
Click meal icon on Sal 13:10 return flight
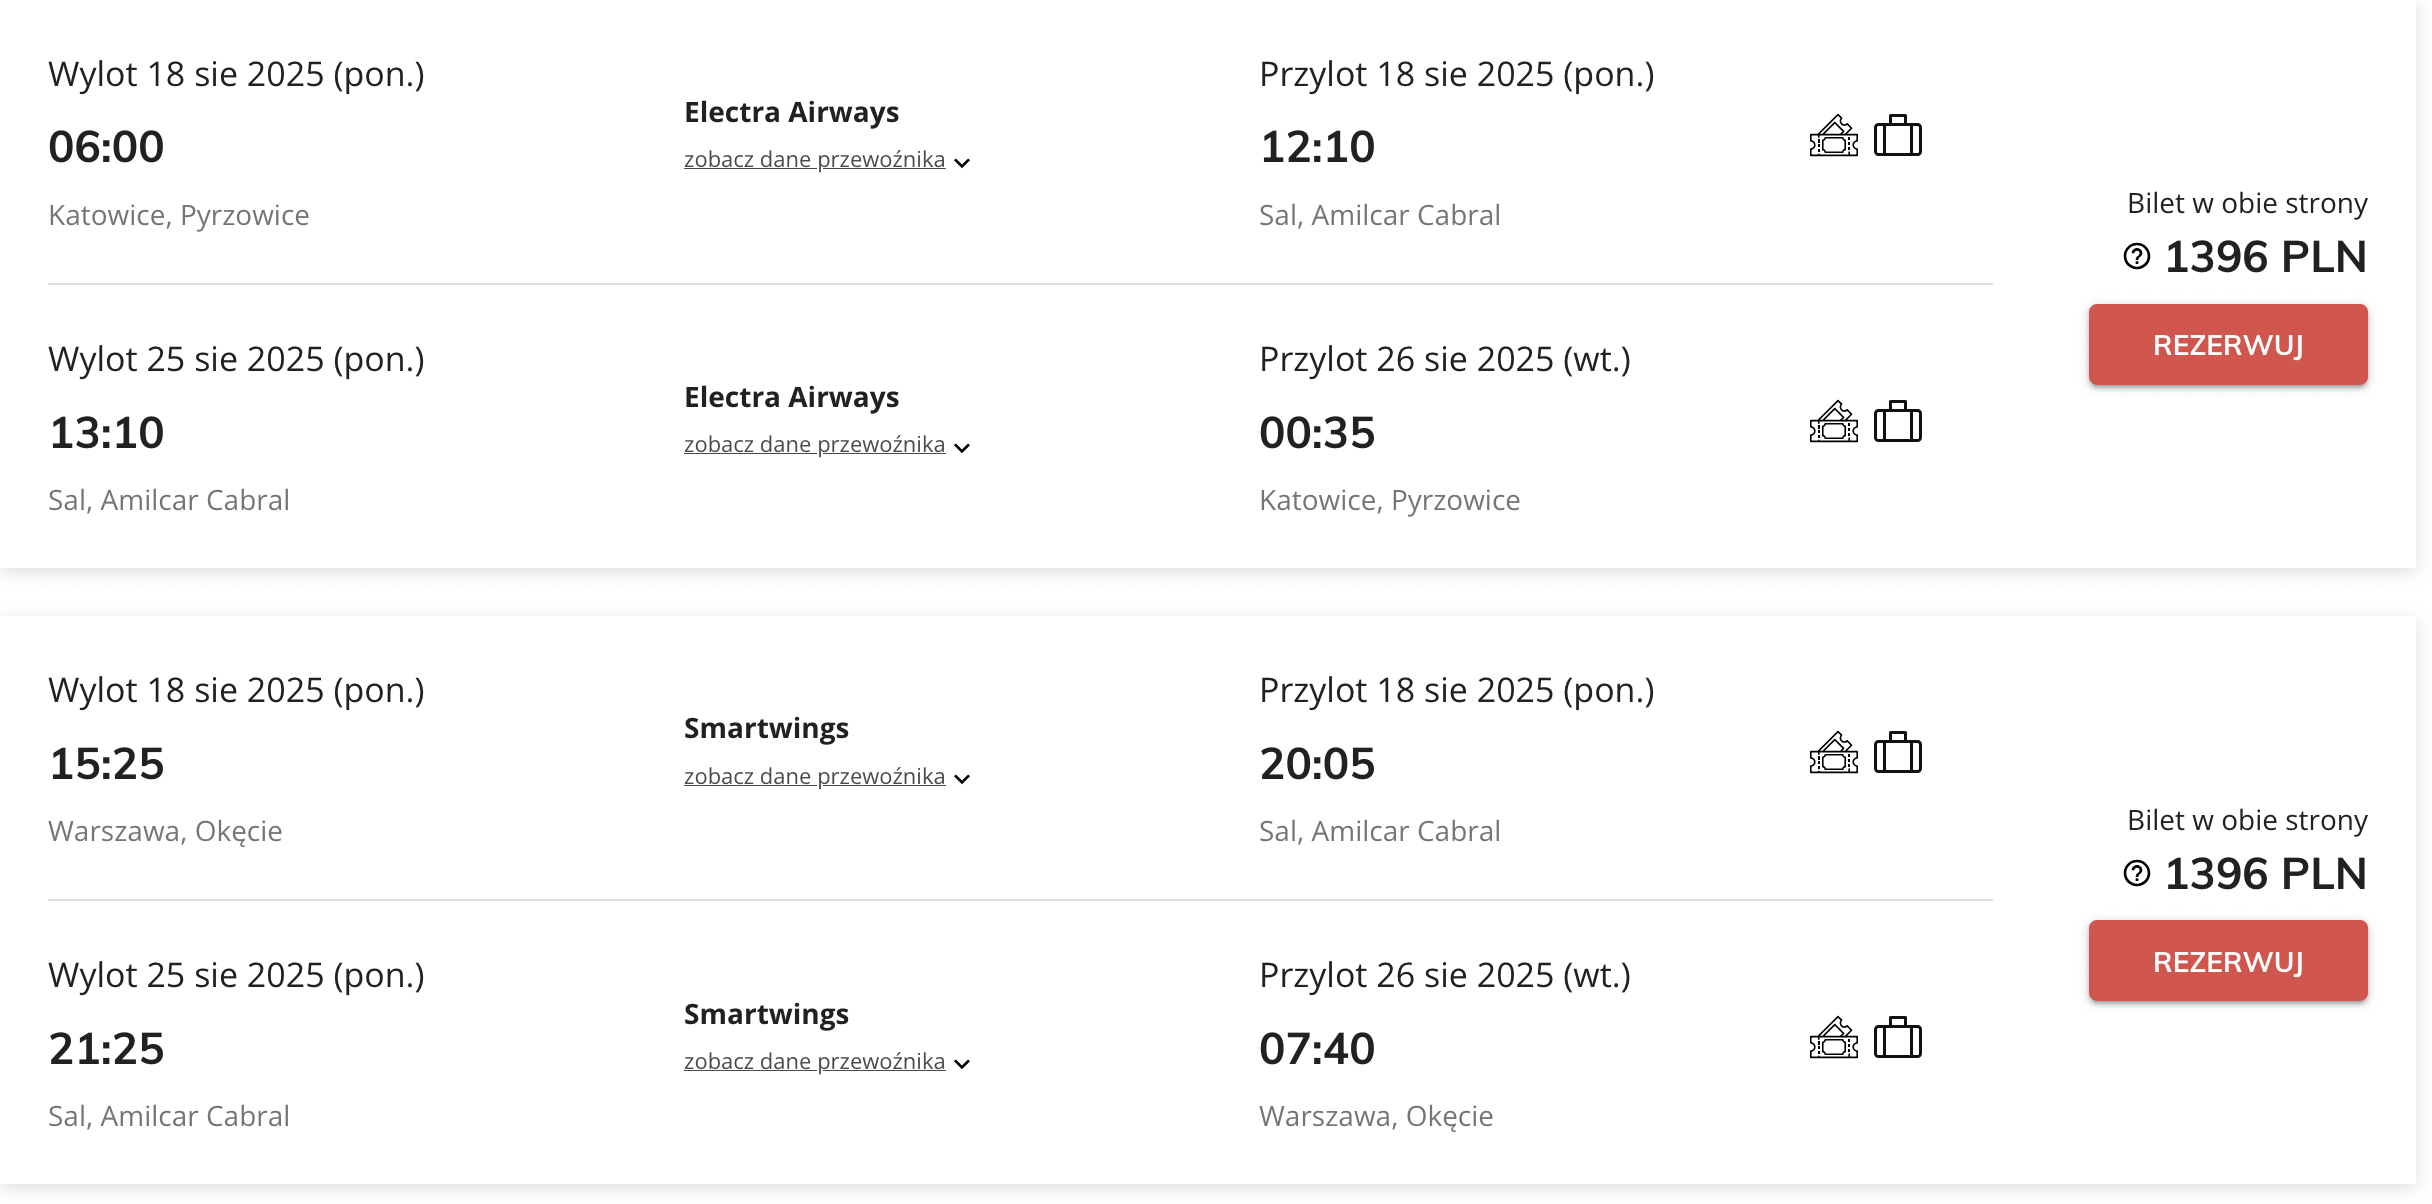pyautogui.click(x=1833, y=421)
